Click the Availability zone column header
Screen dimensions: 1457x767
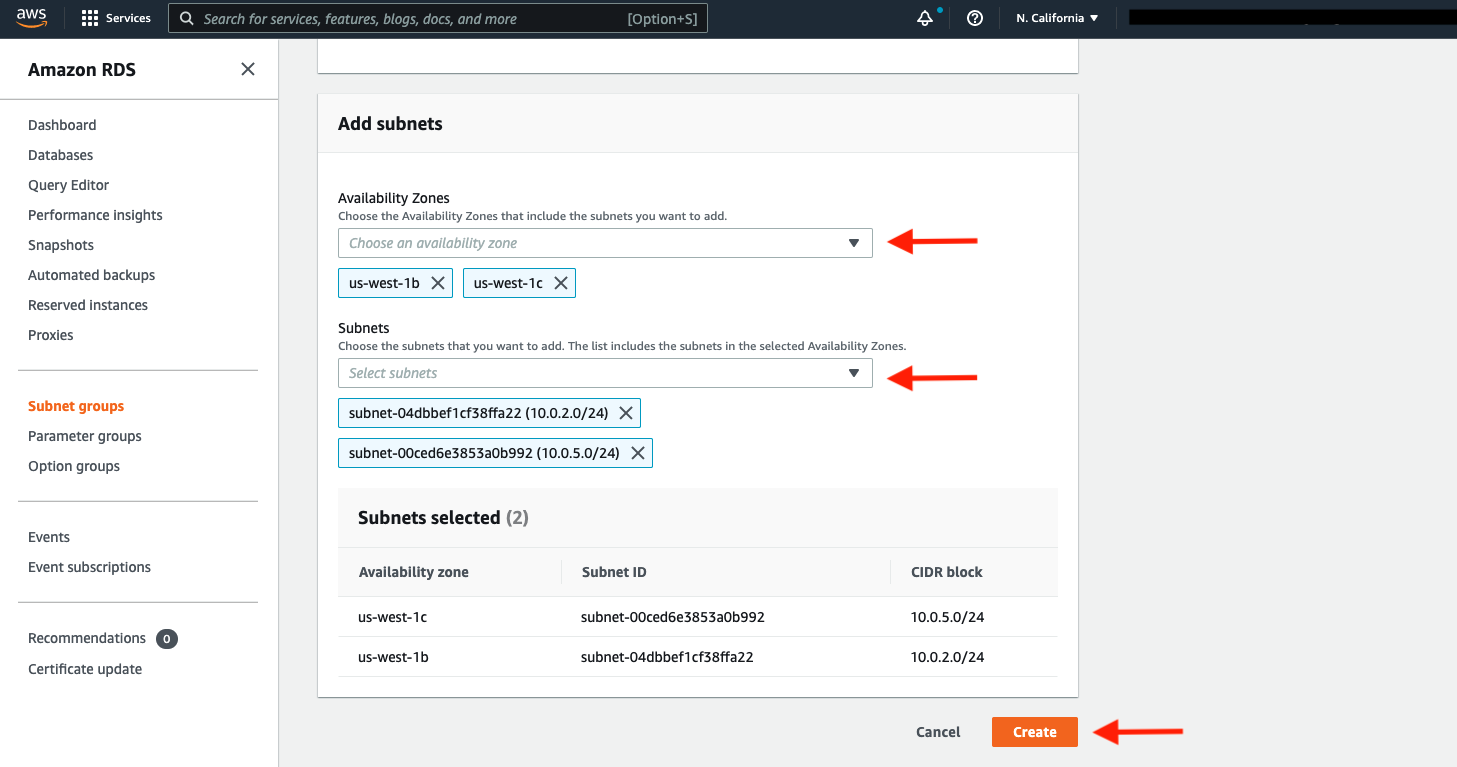pos(413,572)
